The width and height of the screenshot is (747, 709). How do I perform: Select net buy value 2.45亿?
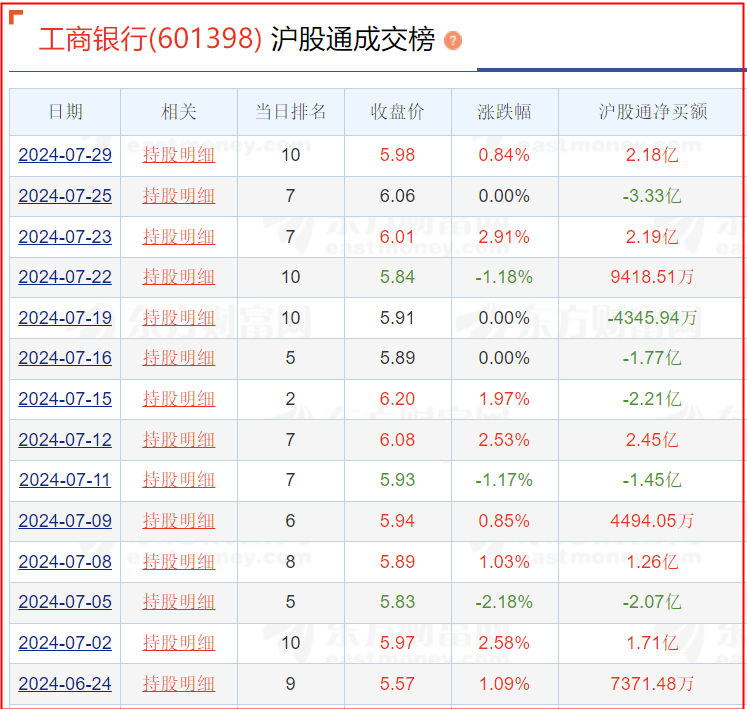coord(652,440)
